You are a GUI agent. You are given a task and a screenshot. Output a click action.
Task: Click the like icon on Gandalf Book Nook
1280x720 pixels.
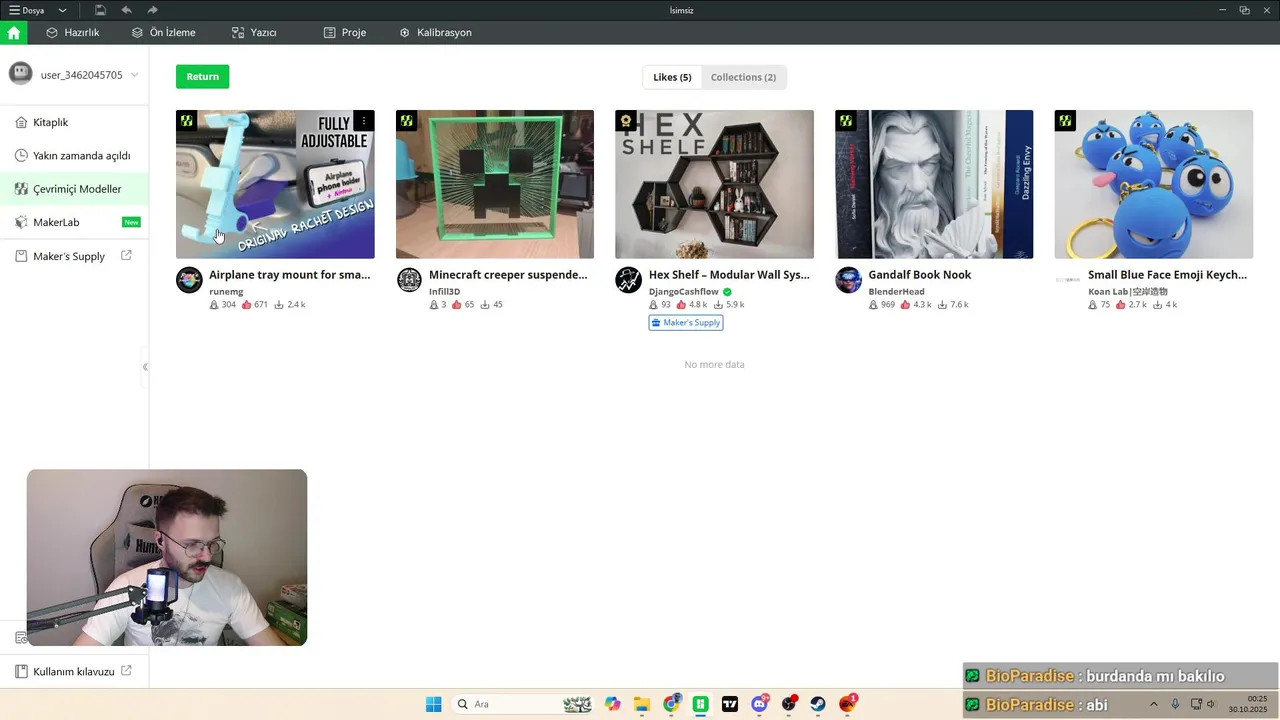(x=906, y=305)
